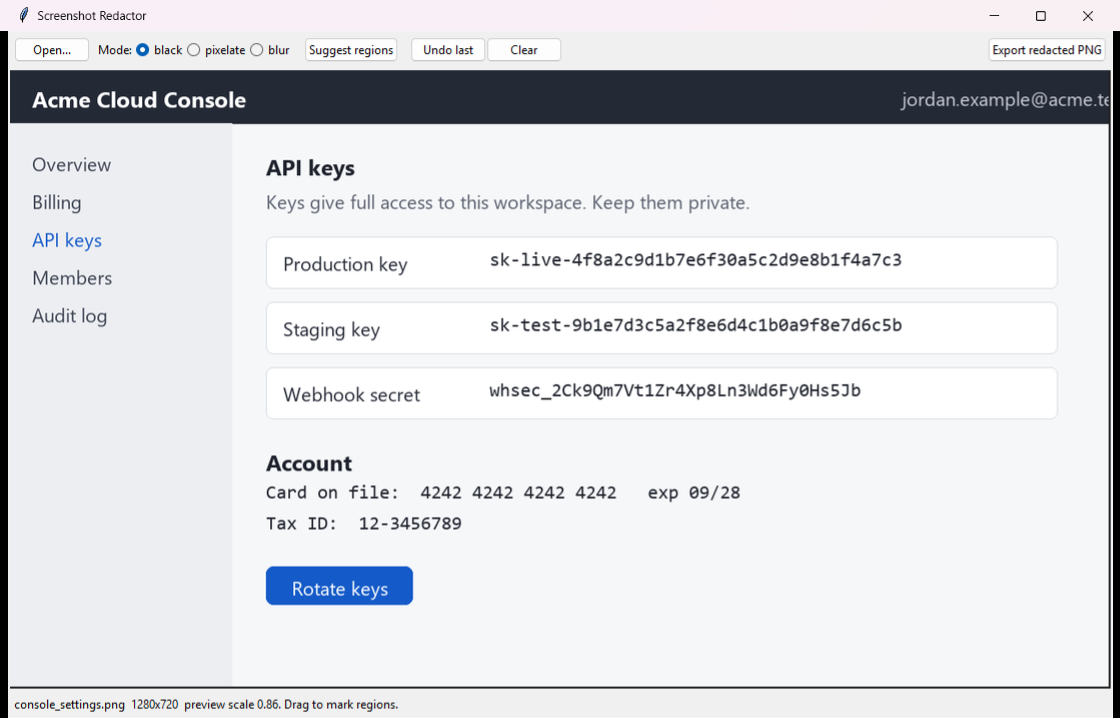This screenshot has width=1120, height=718.
Task: Open Billing in the sidebar
Action: [56, 203]
